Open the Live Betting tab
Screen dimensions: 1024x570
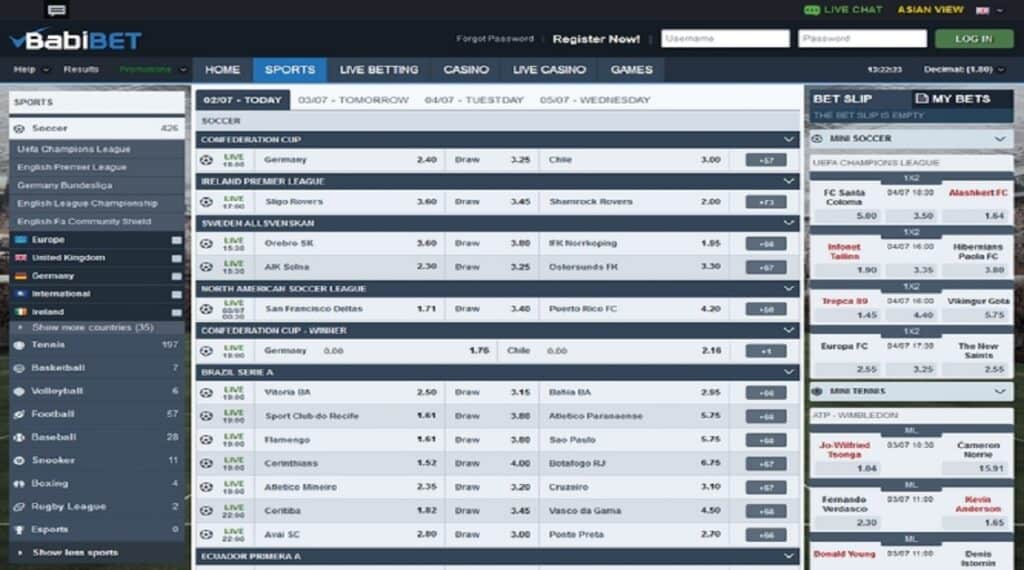tap(379, 70)
